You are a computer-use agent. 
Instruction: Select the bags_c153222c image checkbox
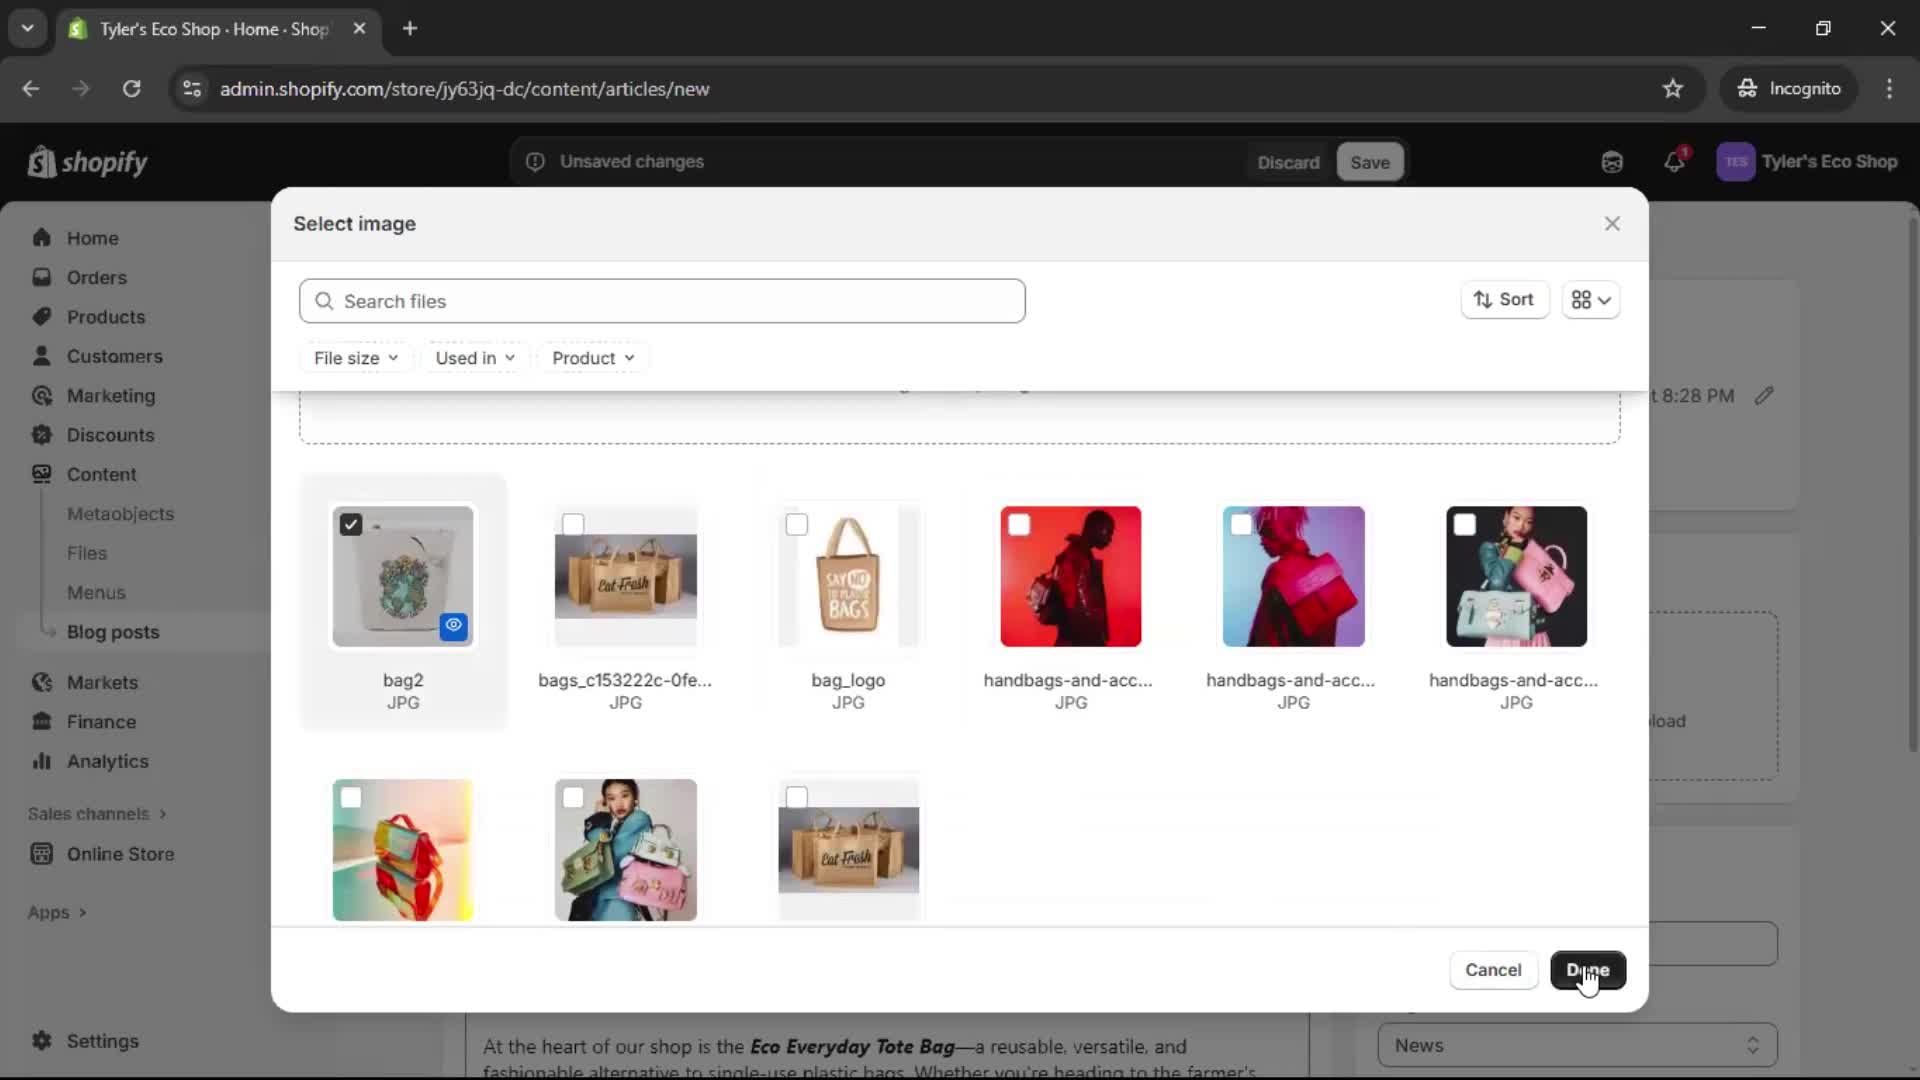(x=573, y=523)
